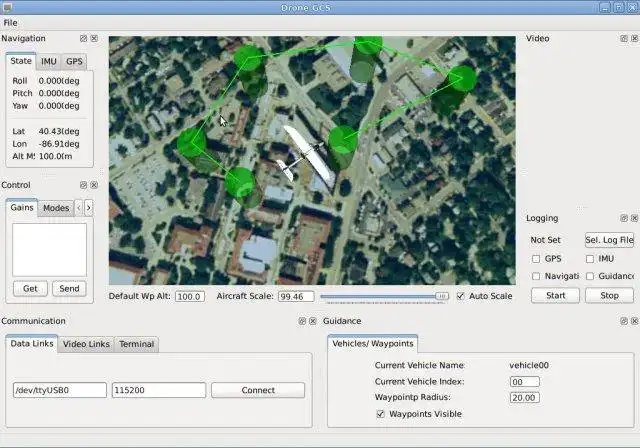Click the gains list box

click(49, 250)
